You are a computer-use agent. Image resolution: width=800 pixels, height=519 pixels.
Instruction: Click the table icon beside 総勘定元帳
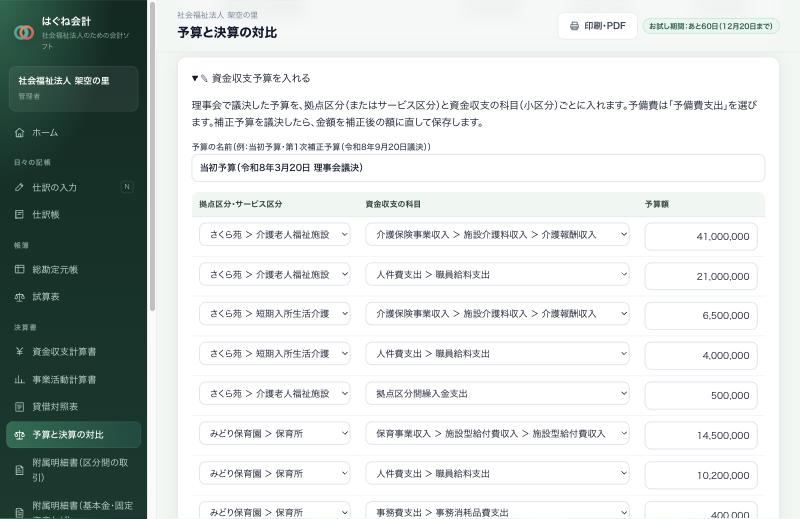tap(19, 269)
